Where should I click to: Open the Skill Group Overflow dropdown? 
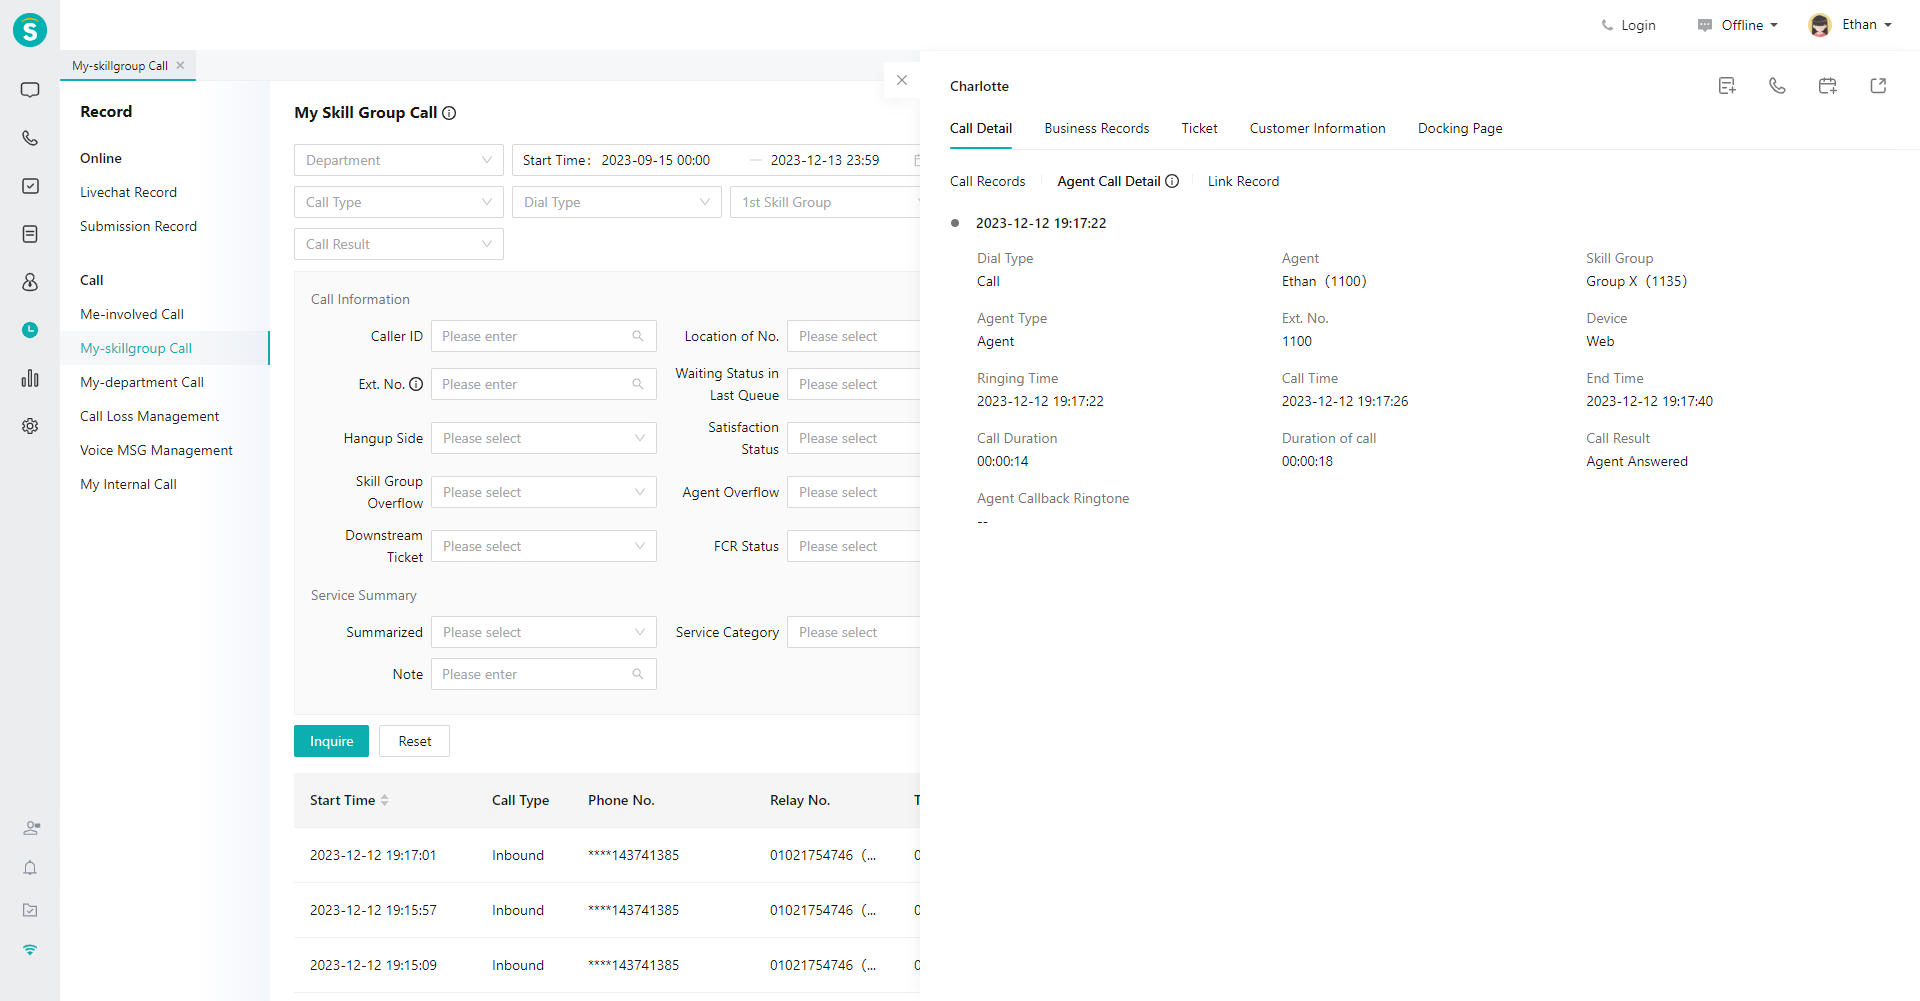click(x=544, y=492)
